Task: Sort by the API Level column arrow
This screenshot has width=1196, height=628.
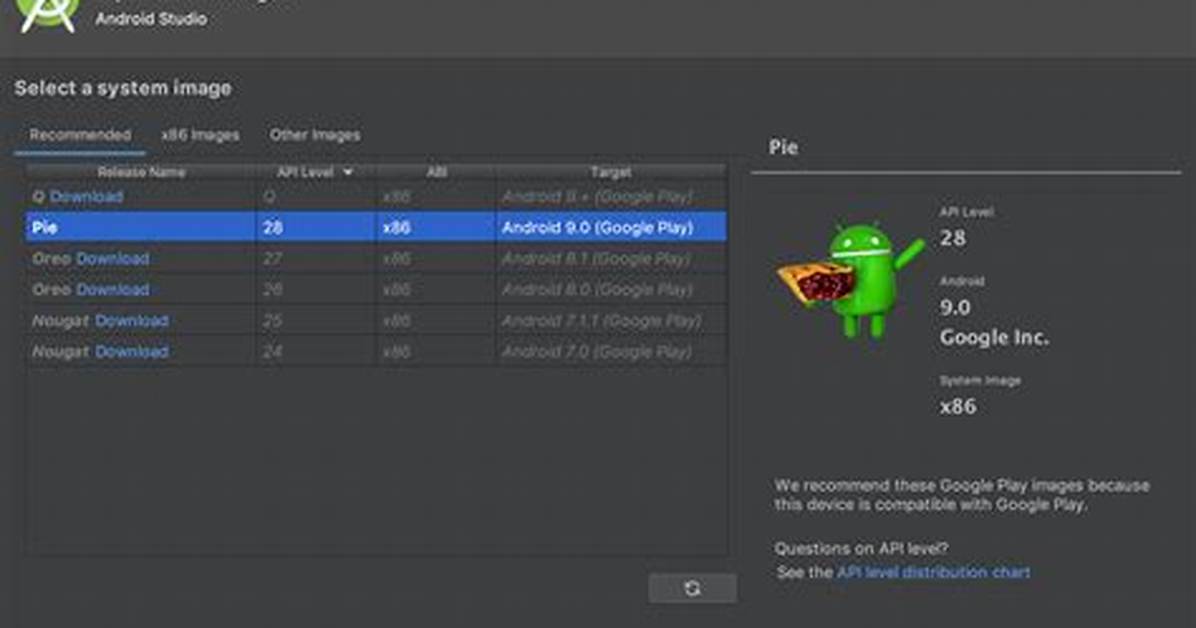Action: tap(348, 172)
